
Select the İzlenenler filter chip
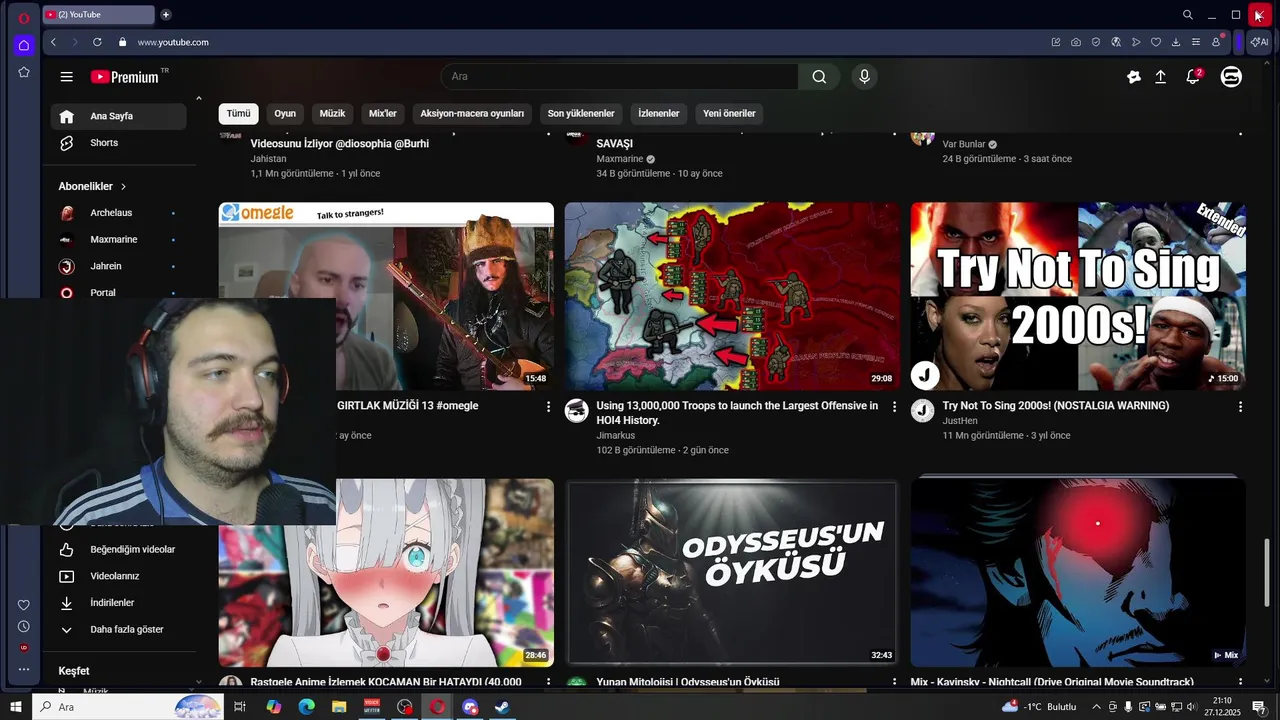point(659,114)
